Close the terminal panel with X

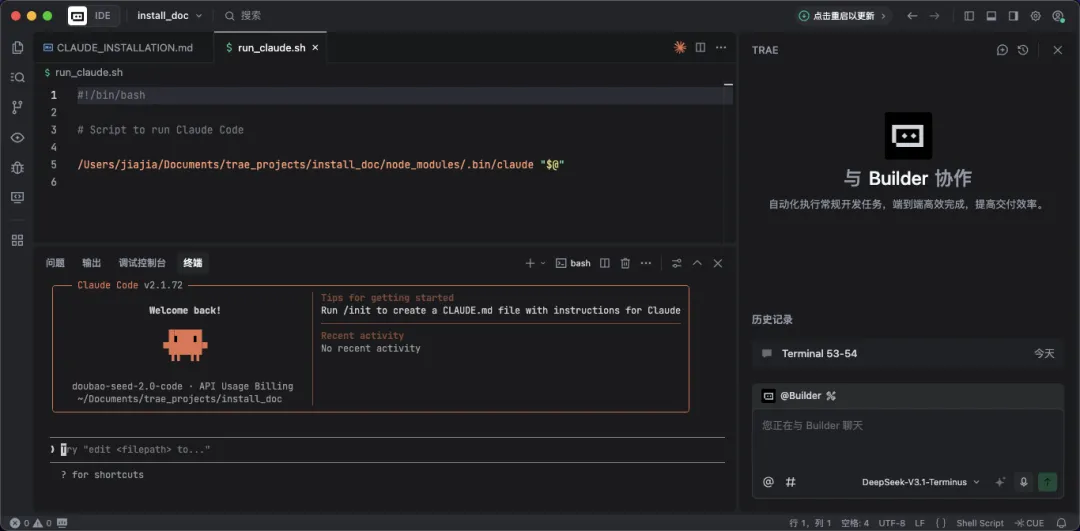click(718, 263)
